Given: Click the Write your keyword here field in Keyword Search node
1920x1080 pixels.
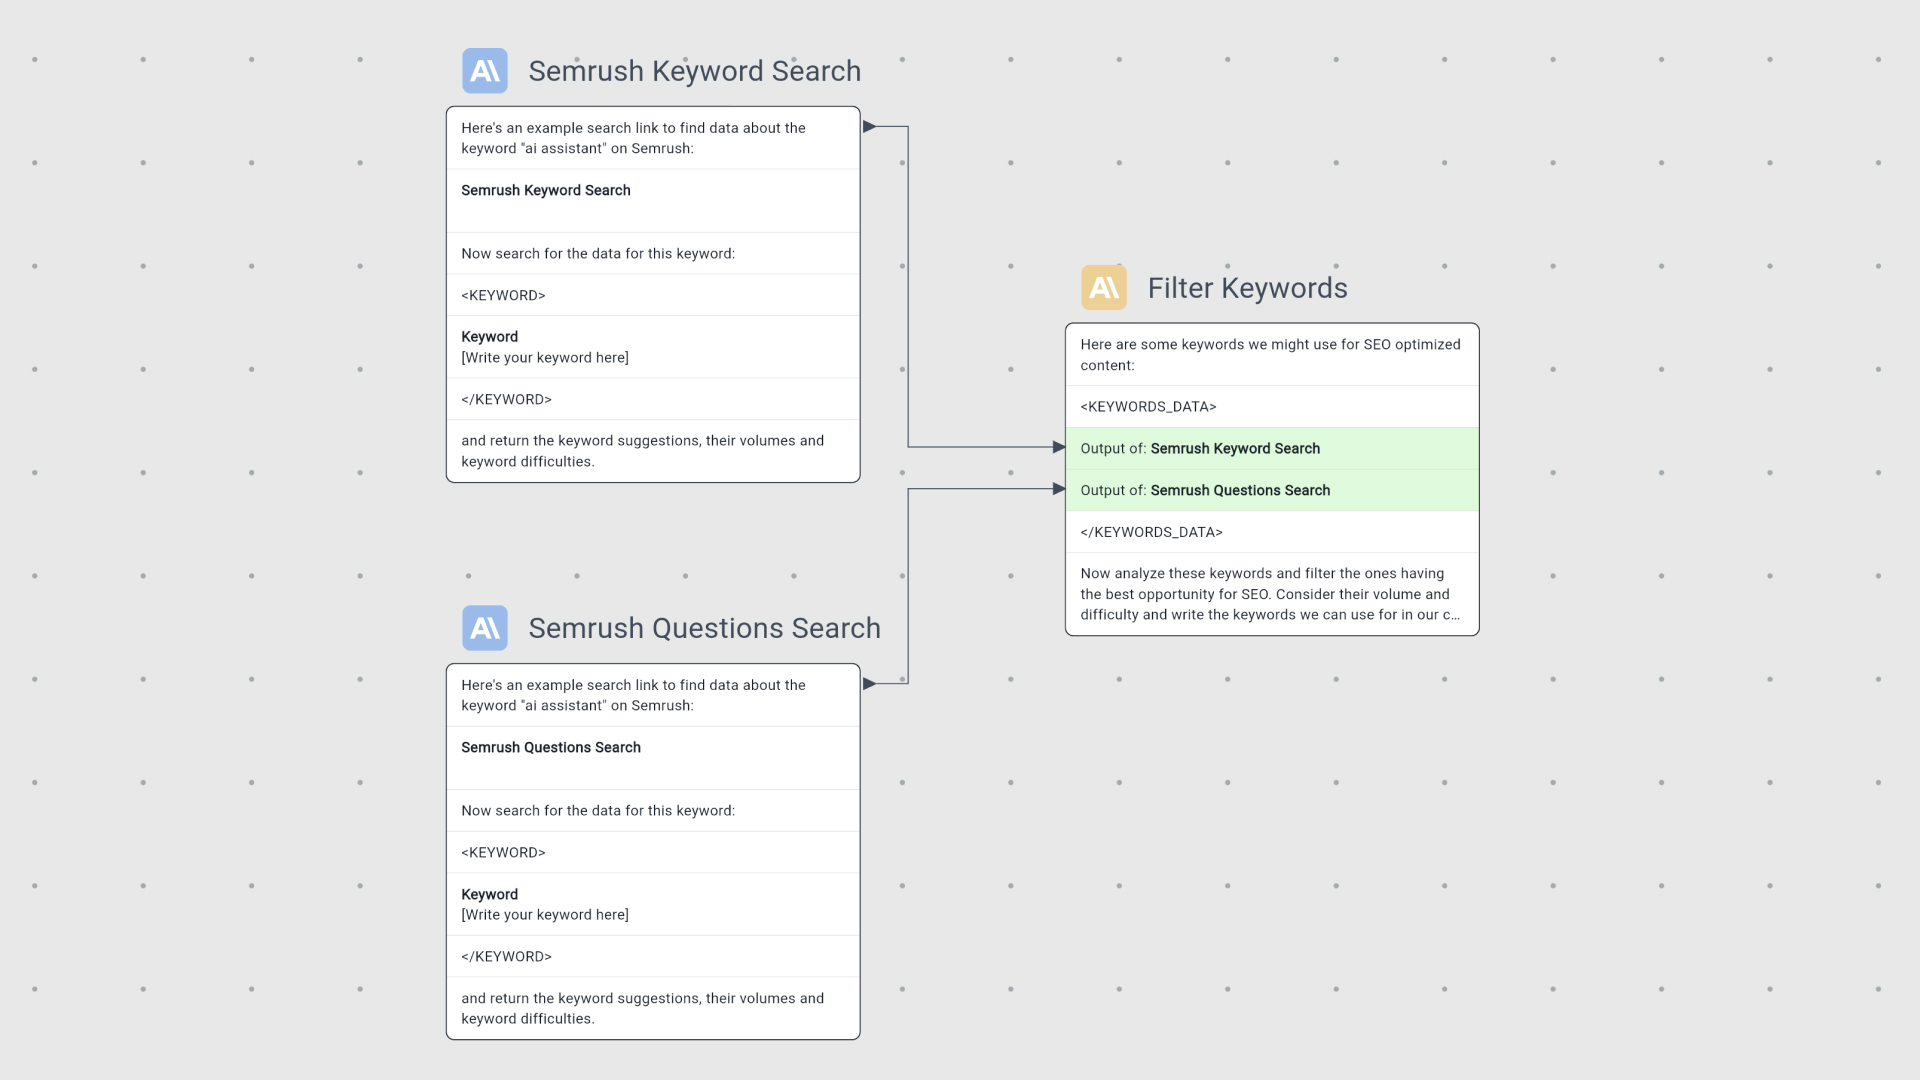Looking at the screenshot, I should (545, 357).
